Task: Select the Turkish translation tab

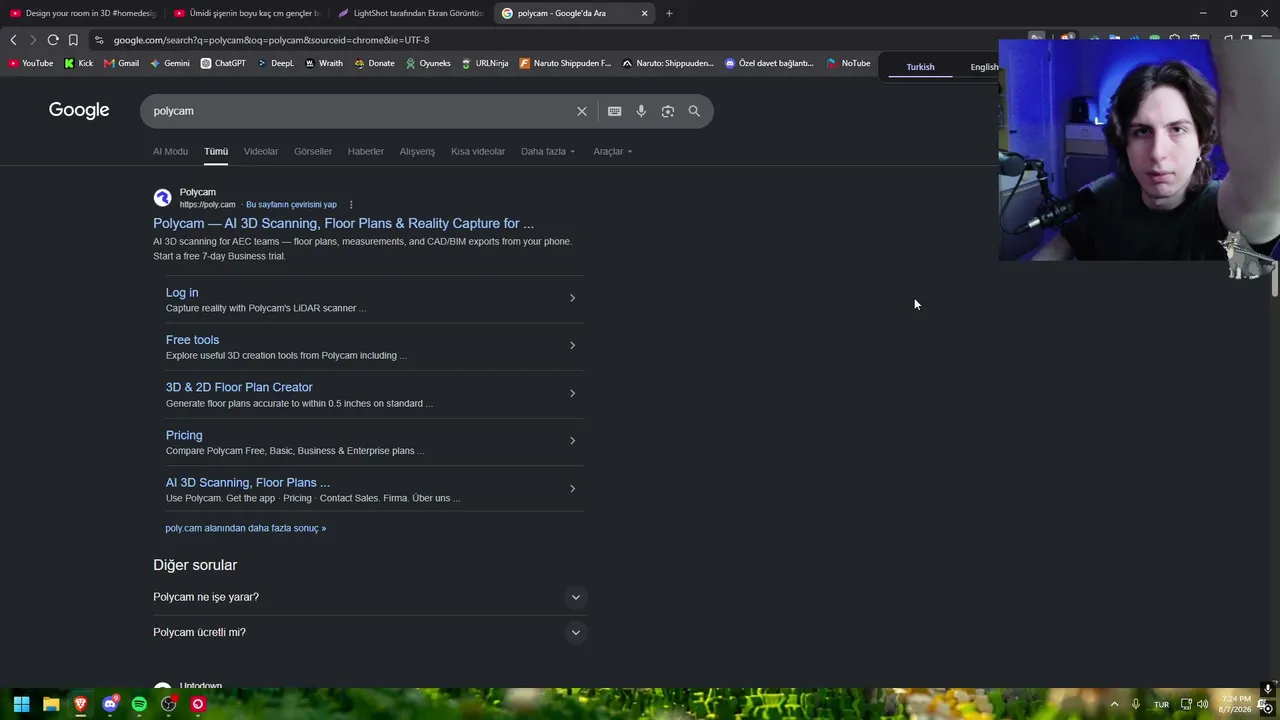Action: pyautogui.click(x=920, y=67)
